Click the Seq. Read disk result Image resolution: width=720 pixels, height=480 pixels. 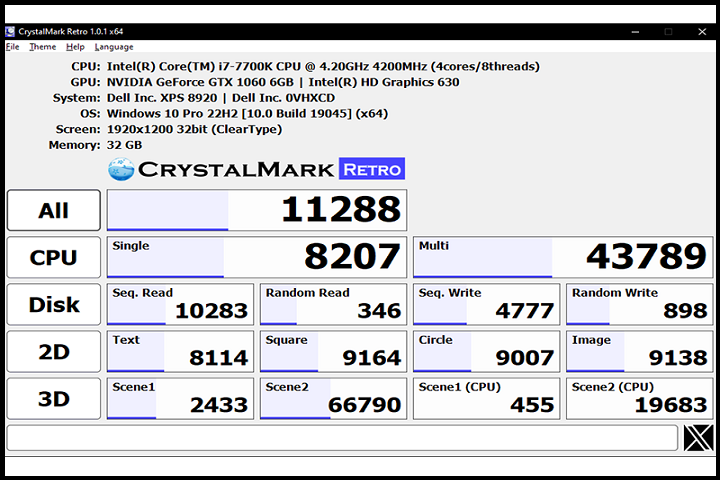[x=180, y=305]
